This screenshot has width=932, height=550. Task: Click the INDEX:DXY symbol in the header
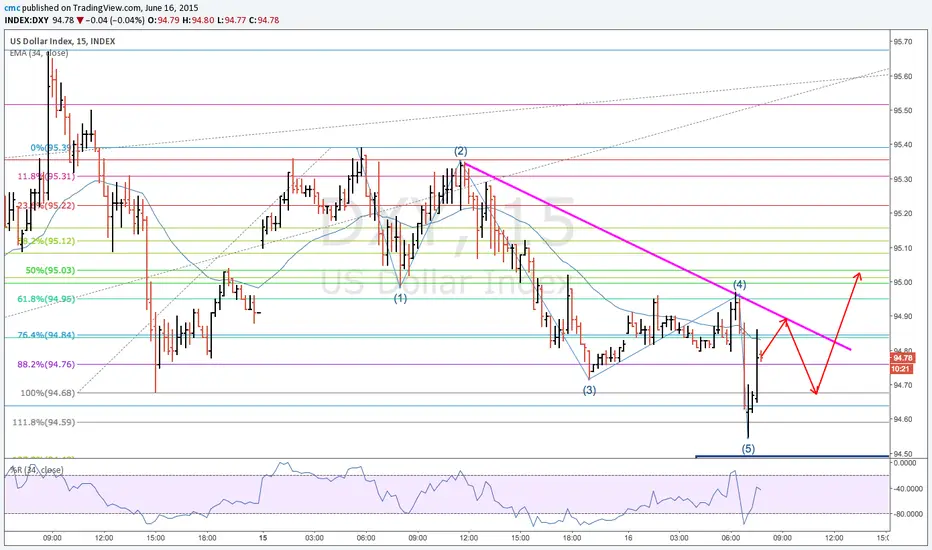[x=27, y=20]
